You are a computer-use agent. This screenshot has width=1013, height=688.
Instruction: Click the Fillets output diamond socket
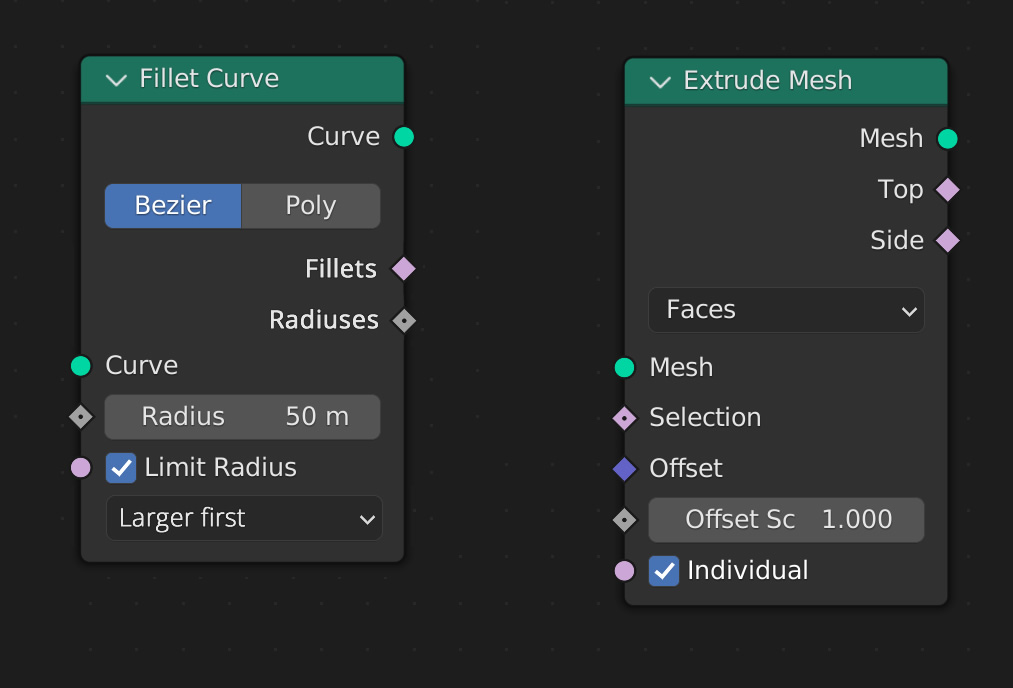(x=404, y=269)
